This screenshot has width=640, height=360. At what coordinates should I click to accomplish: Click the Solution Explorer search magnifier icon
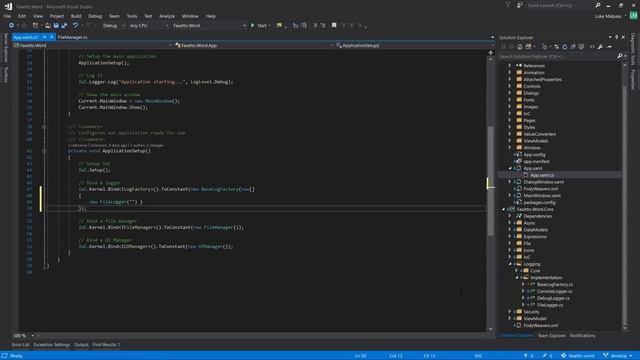point(620,56)
